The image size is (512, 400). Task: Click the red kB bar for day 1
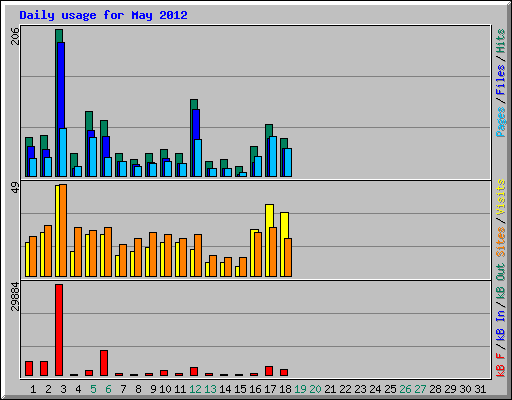click(x=29, y=369)
